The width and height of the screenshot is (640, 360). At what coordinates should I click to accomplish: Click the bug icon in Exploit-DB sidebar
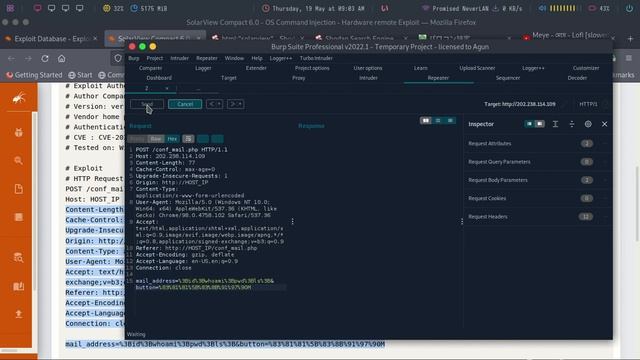click(18, 132)
